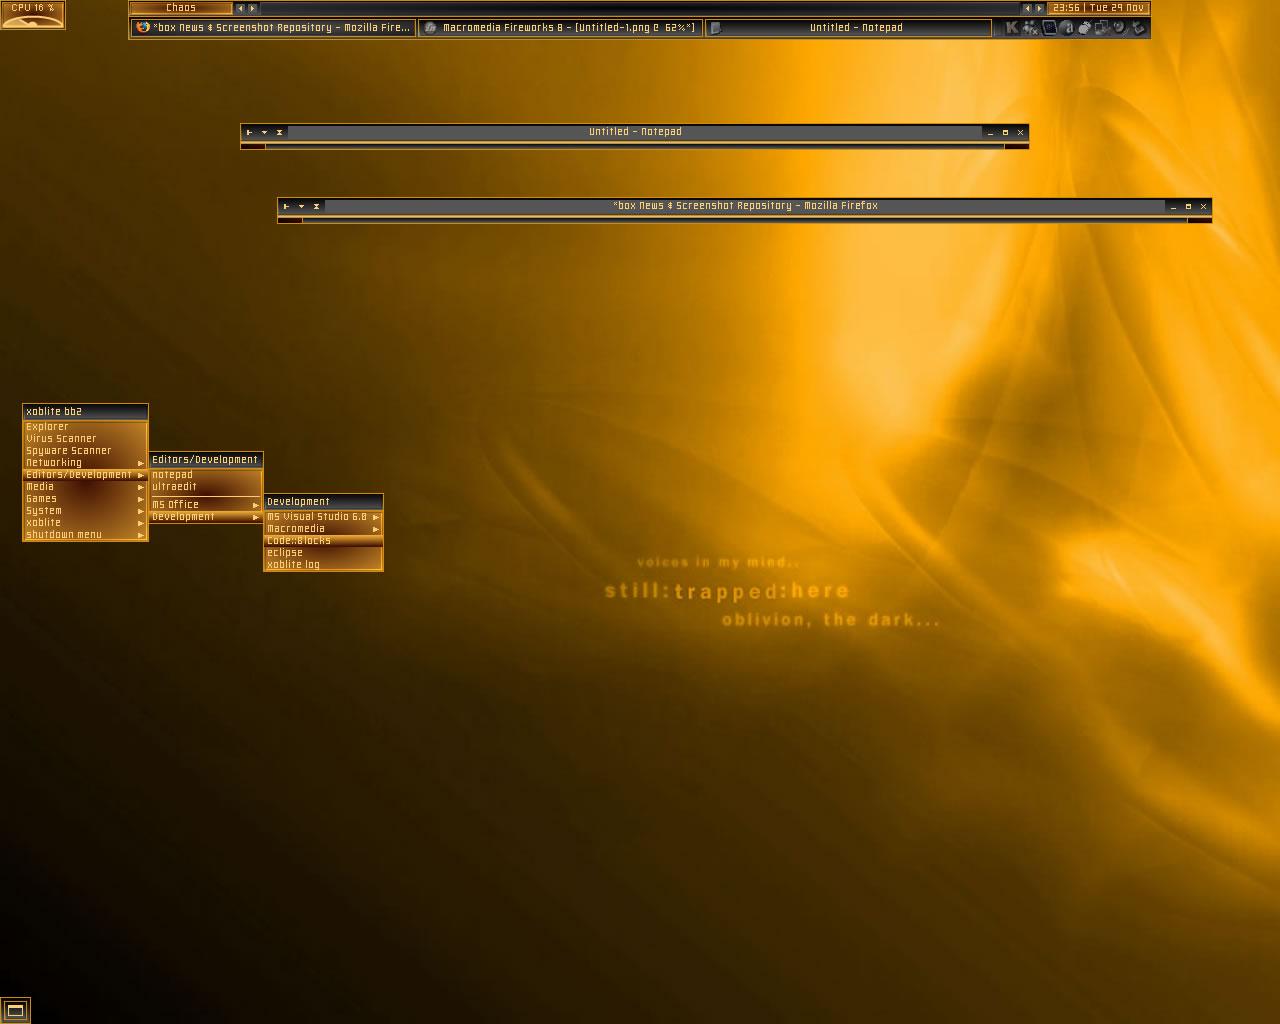Click the K icon in system tray
This screenshot has height=1024, width=1280.
(1012, 28)
